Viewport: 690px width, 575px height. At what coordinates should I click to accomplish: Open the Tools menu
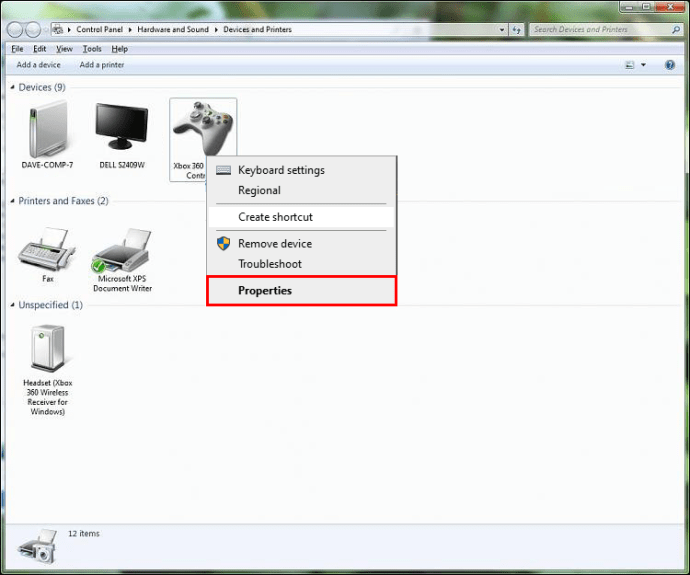(92, 49)
